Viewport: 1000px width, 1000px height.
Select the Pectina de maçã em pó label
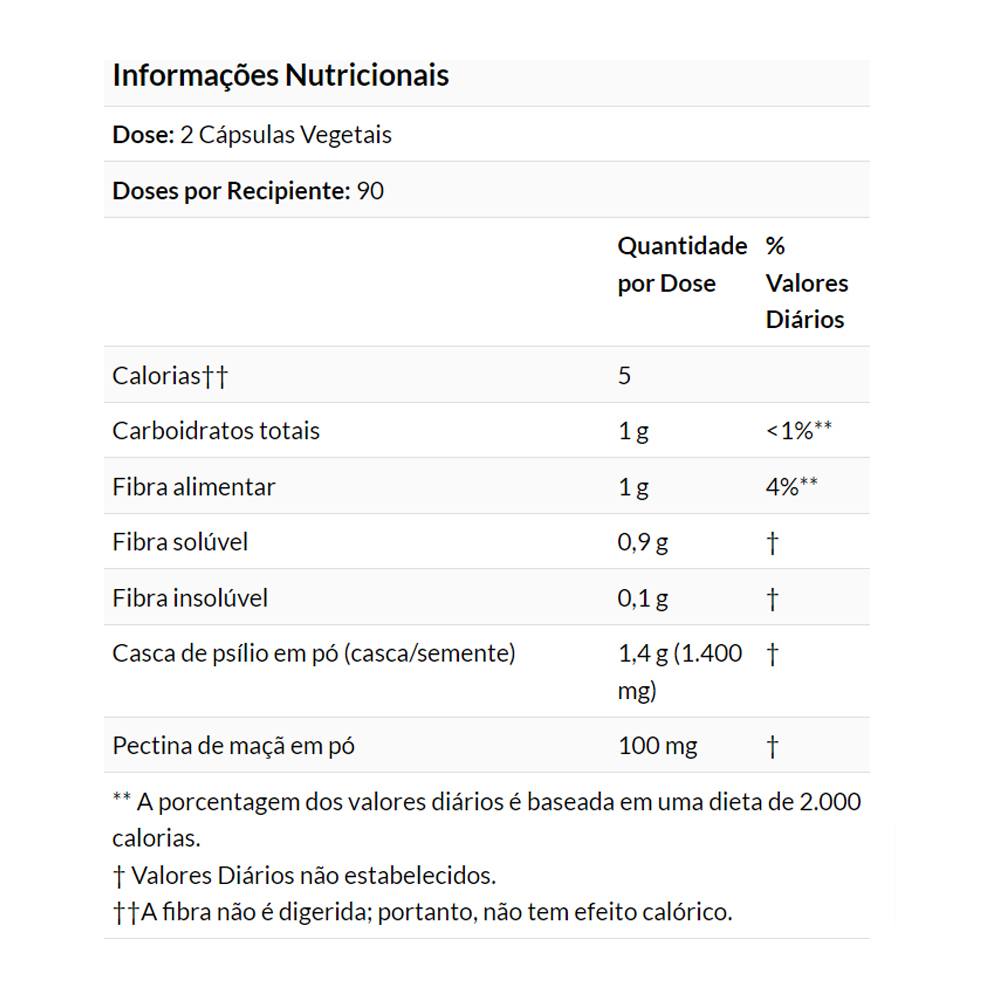click(234, 746)
